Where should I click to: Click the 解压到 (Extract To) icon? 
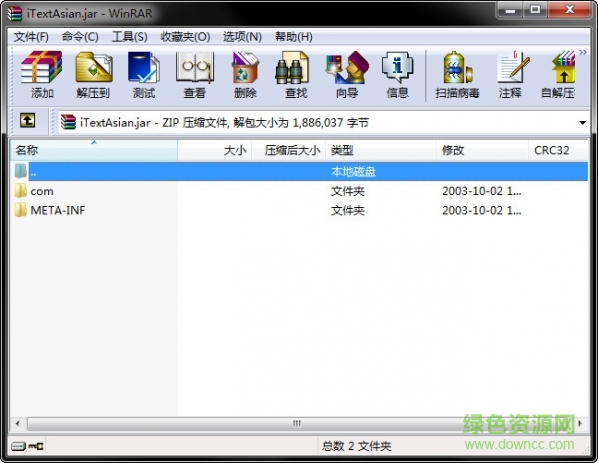point(93,76)
